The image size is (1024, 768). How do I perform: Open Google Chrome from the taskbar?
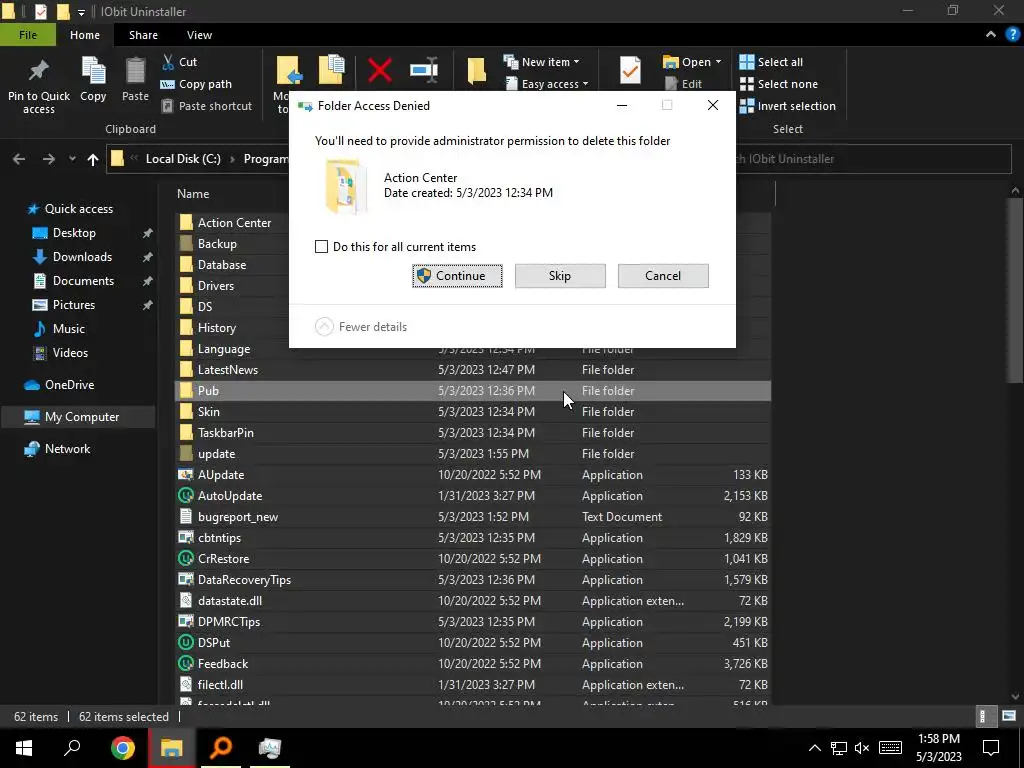click(122, 748)
